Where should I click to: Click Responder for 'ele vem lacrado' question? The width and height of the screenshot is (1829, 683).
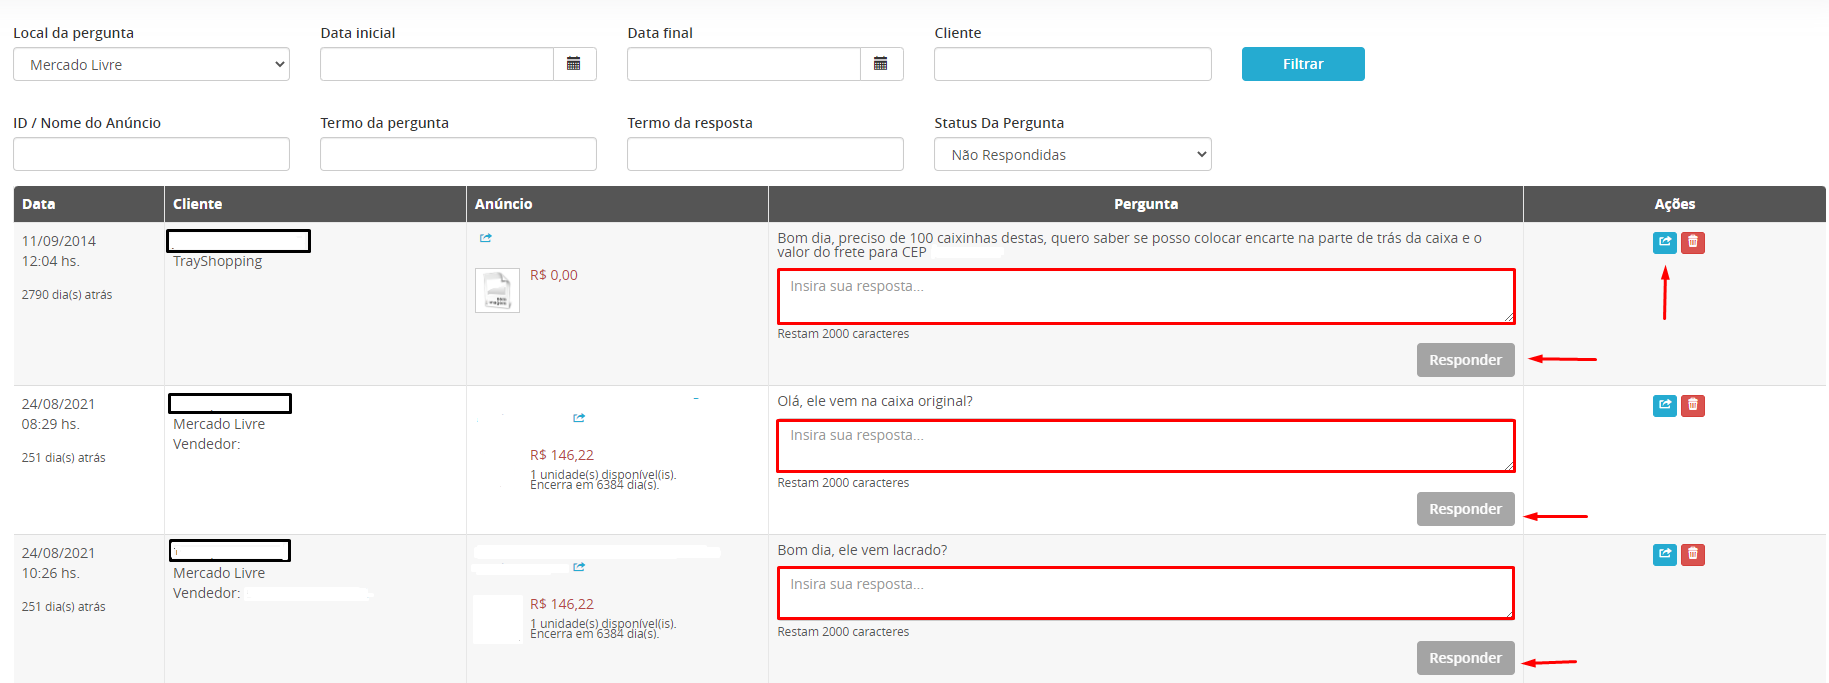[1465, 658]
